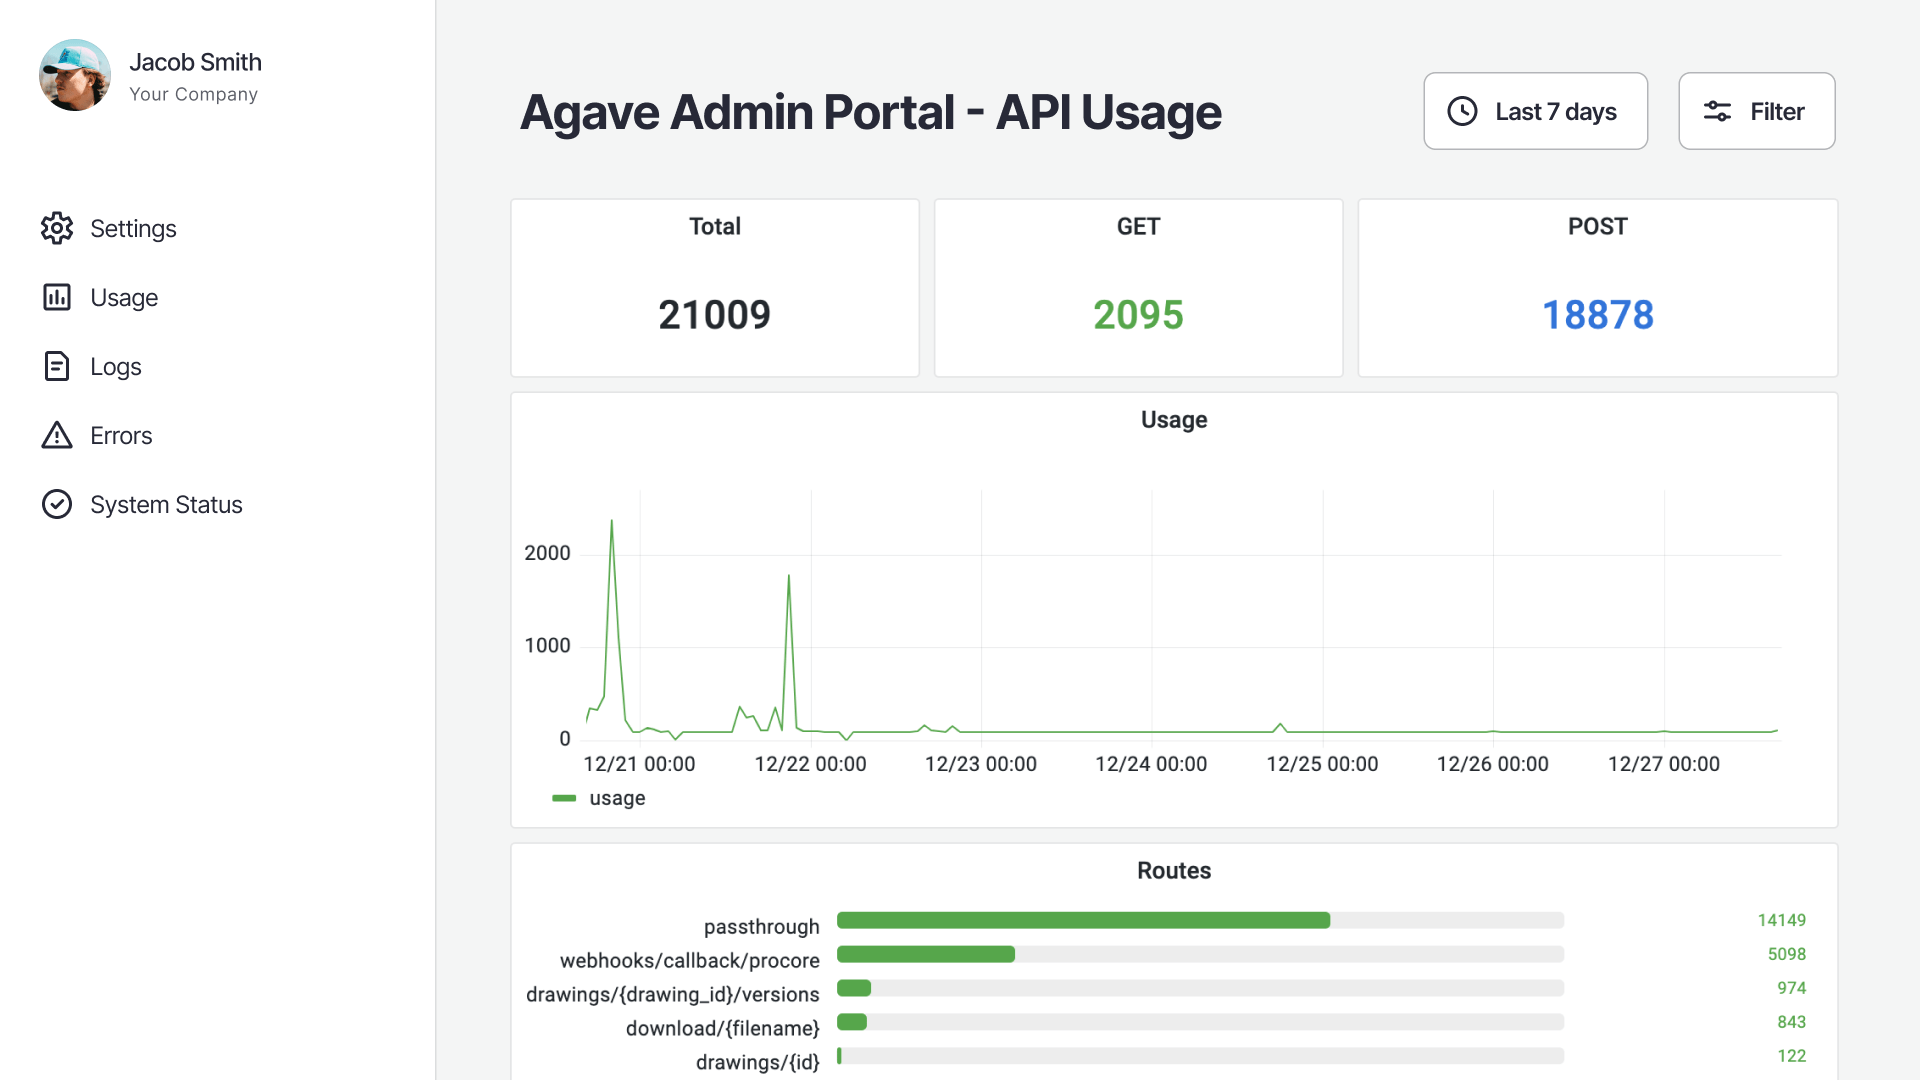The image size is (1920, 1080).
Task: Click the clock icon in Last 7 days
Action: click(x=1462, y=111)
